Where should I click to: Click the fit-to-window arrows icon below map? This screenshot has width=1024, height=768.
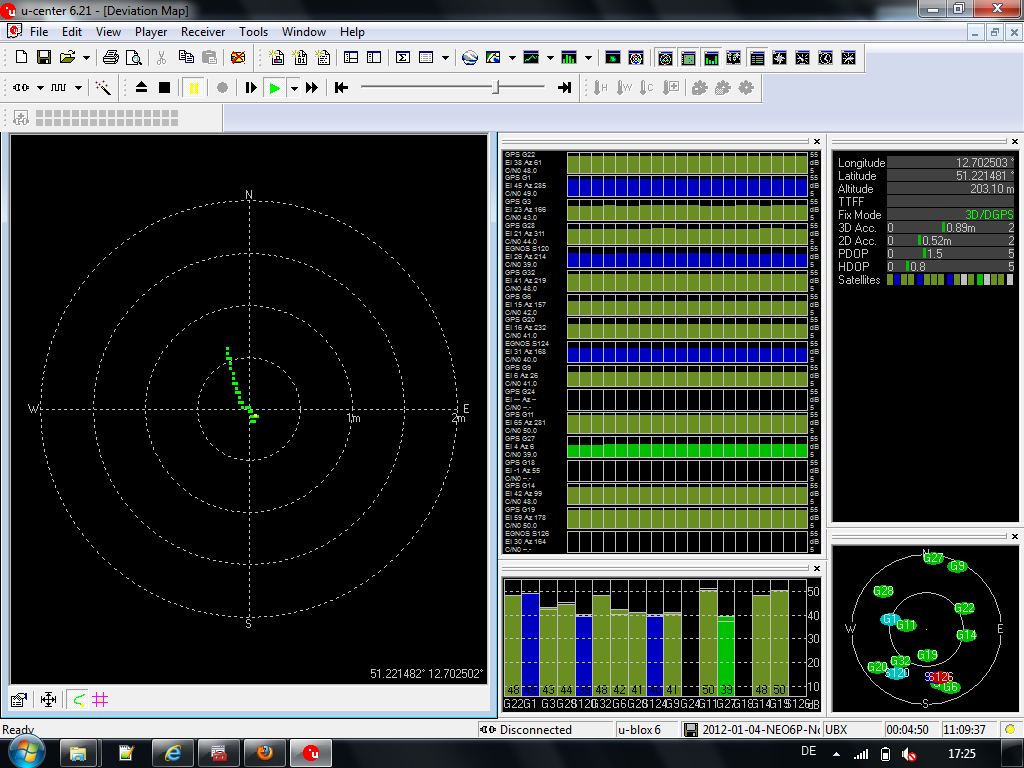[x=47, y=700]
